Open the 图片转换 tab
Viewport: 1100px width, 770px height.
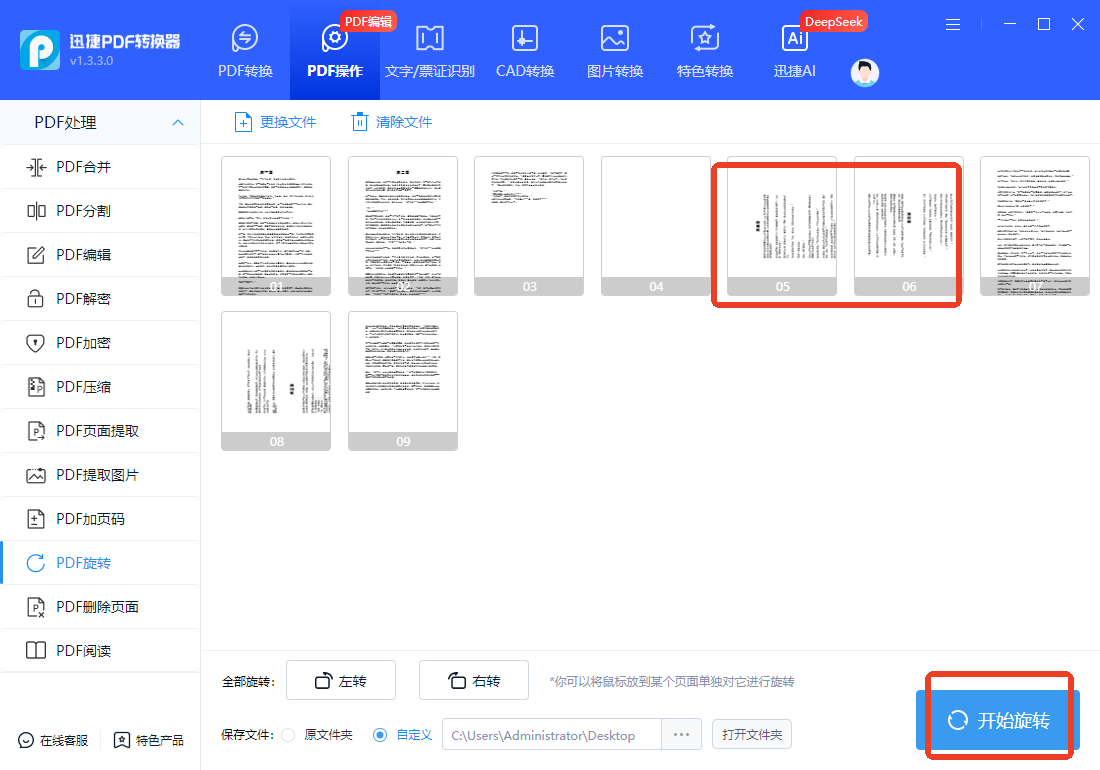click(615, 51)
